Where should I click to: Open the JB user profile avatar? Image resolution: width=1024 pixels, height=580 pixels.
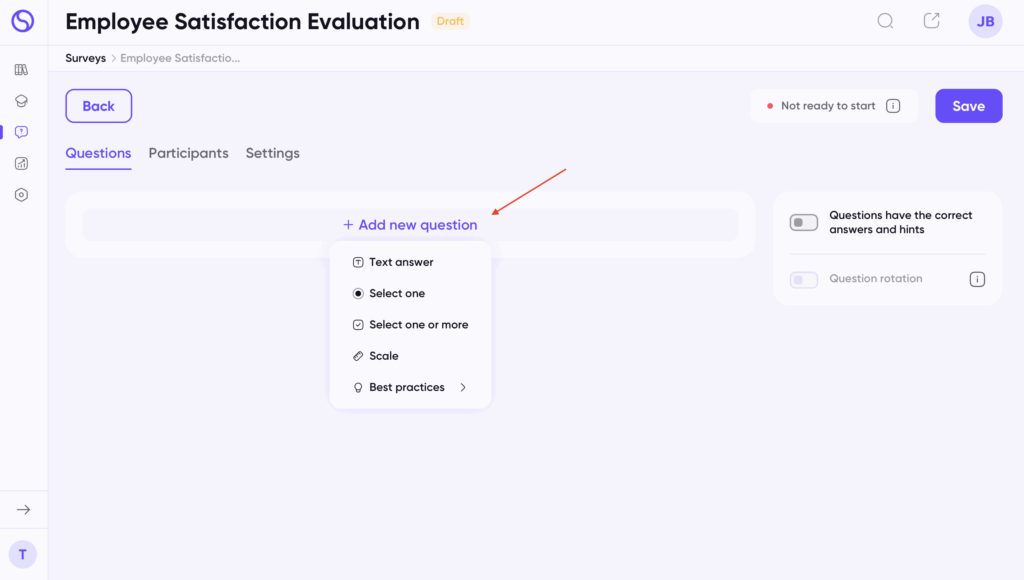pyautogui.click(x=985, y=21)
